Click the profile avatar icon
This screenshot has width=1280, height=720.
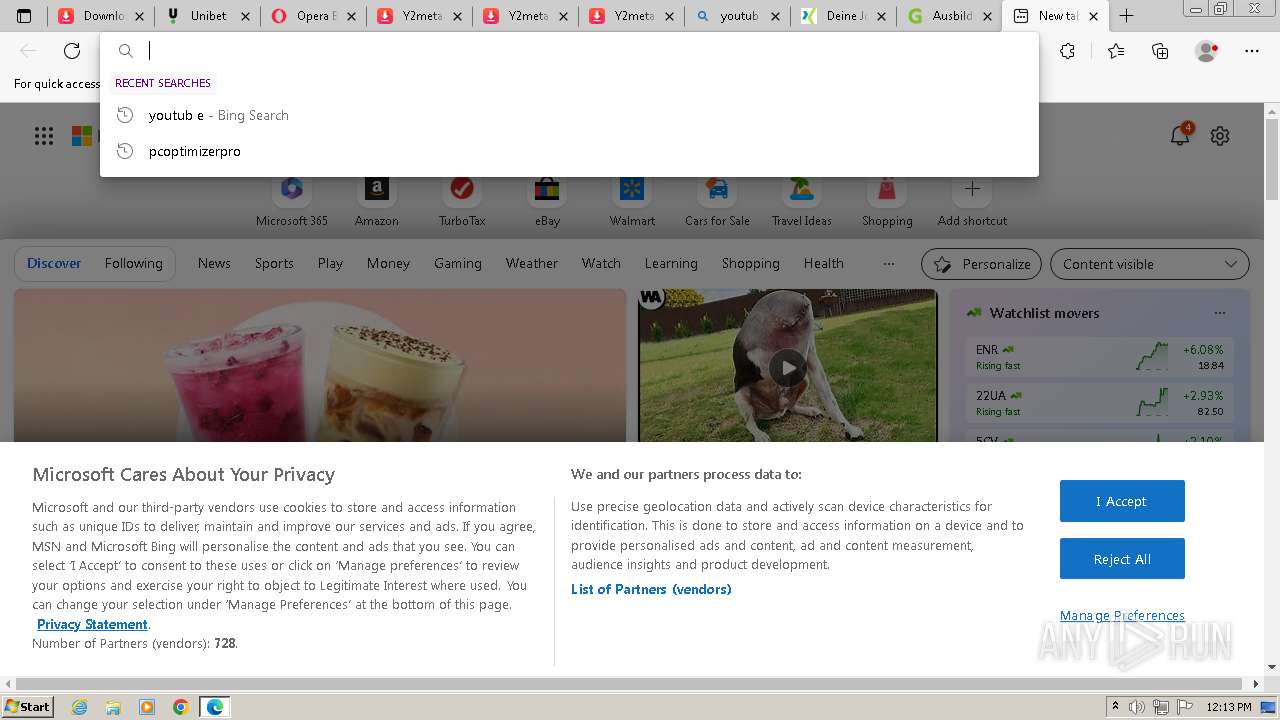[1207, 51]
